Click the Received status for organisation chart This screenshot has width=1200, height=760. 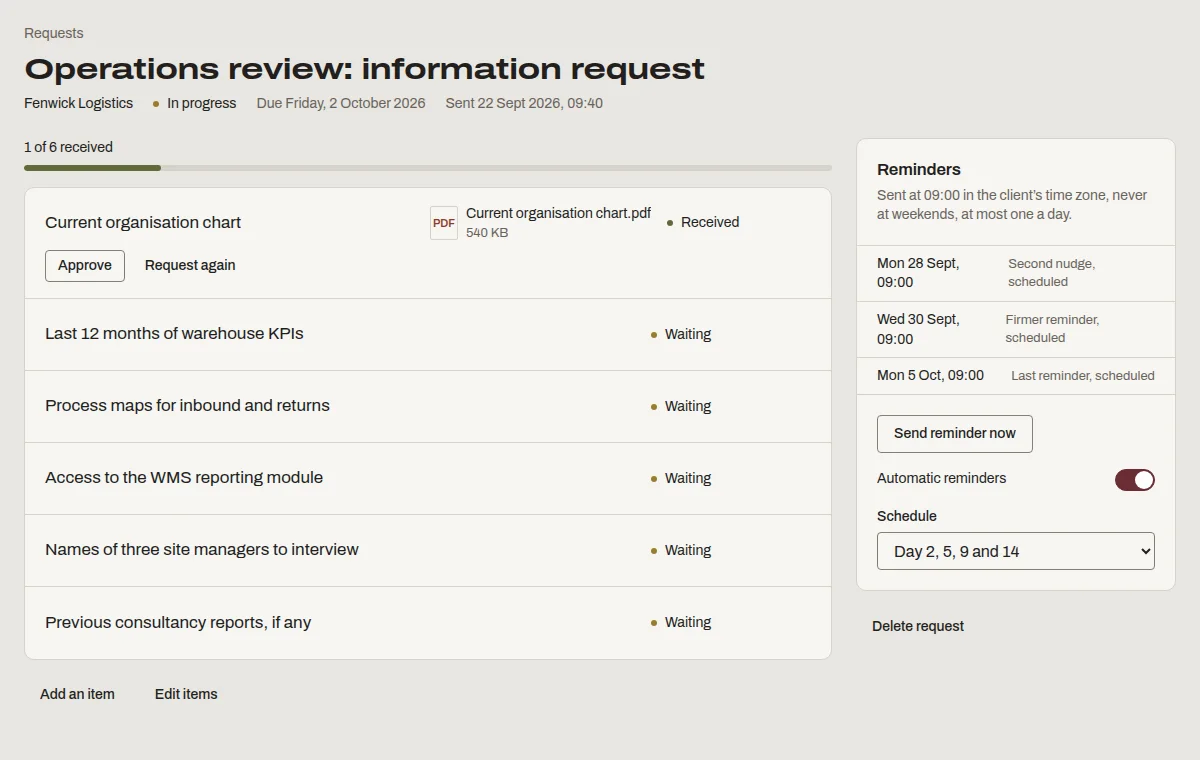coord(703,222)
